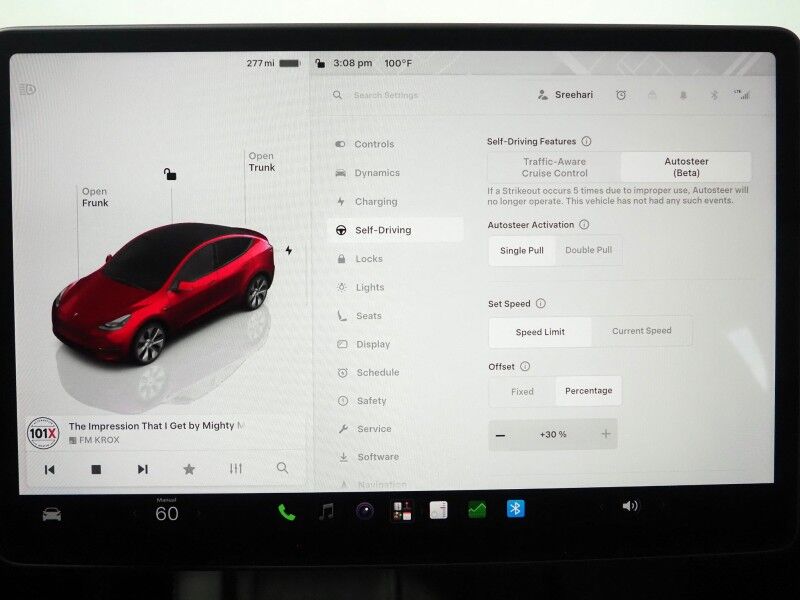Set Autosteer Activation to Double Pull

pos(588,250)
